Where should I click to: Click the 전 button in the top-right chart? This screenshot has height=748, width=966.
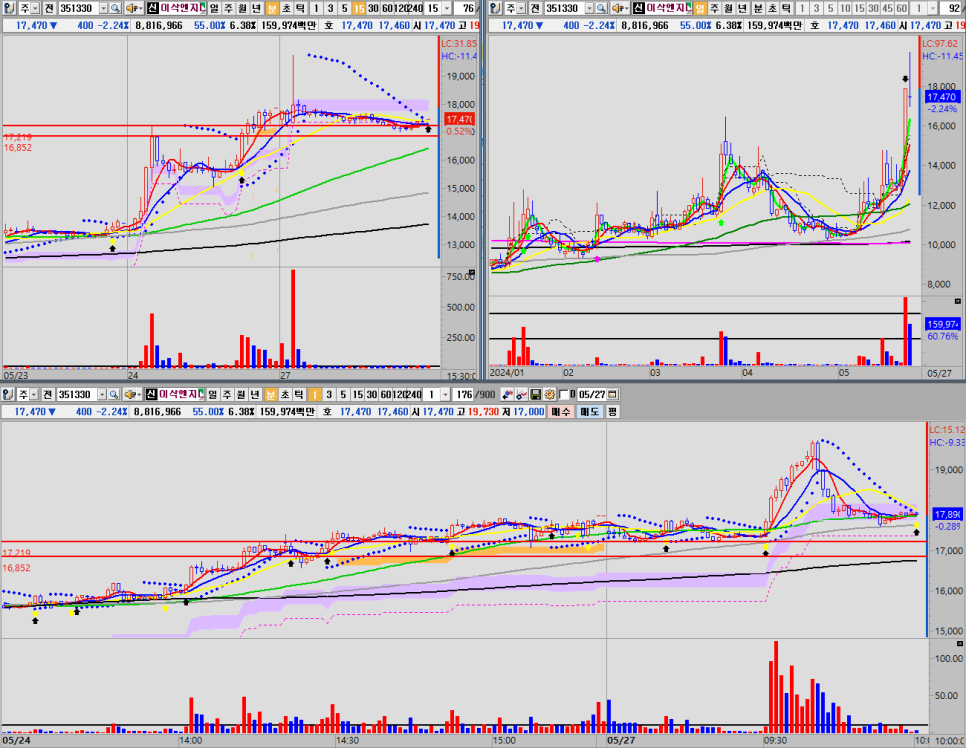[x=535, y=8]
